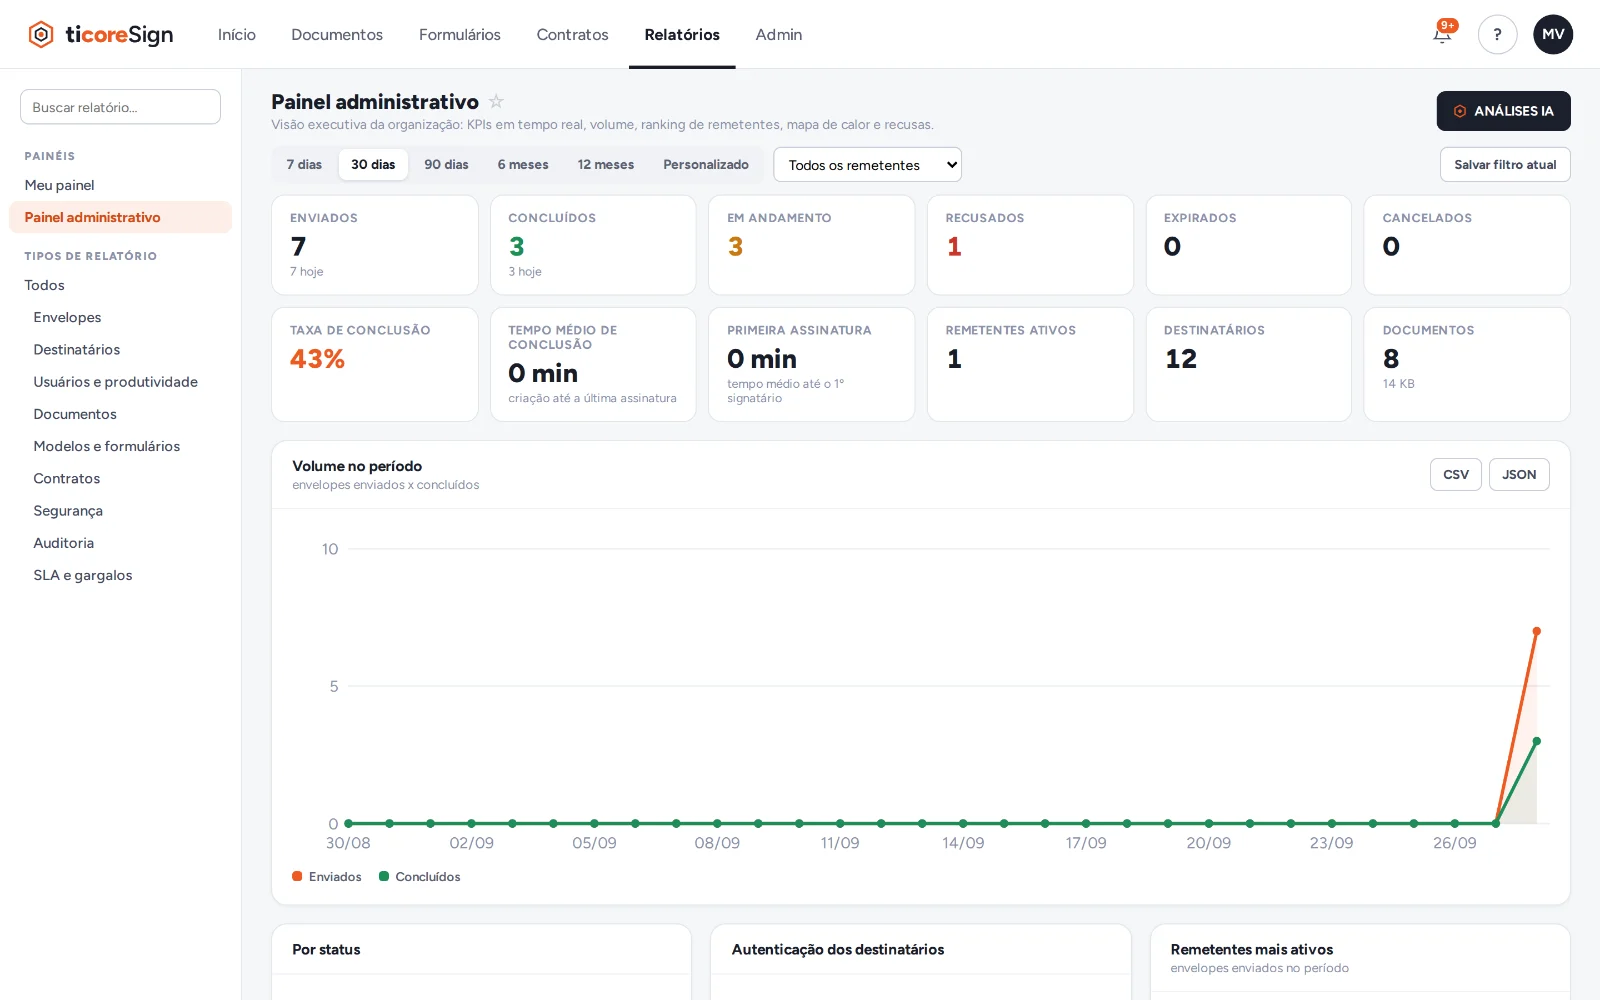1600x1000 pixels.
Task: Click the last Enviados chart data point
Action: click(1537, 631)
